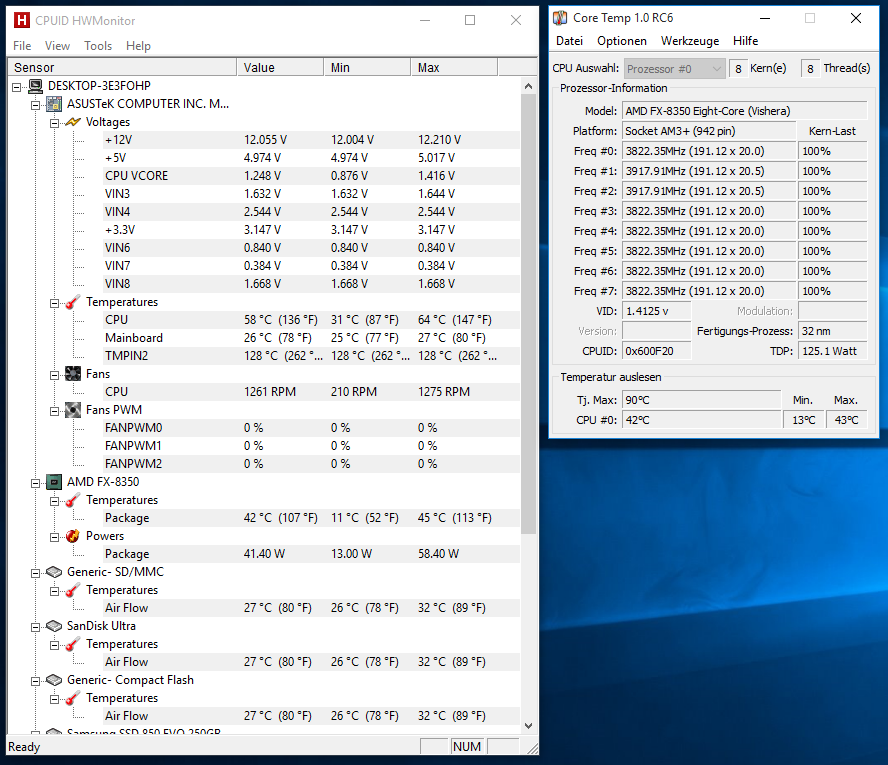Screen dimensions: 888x765
Task: Click the Core Temp title bar icon
Action: tap(560, 18)
